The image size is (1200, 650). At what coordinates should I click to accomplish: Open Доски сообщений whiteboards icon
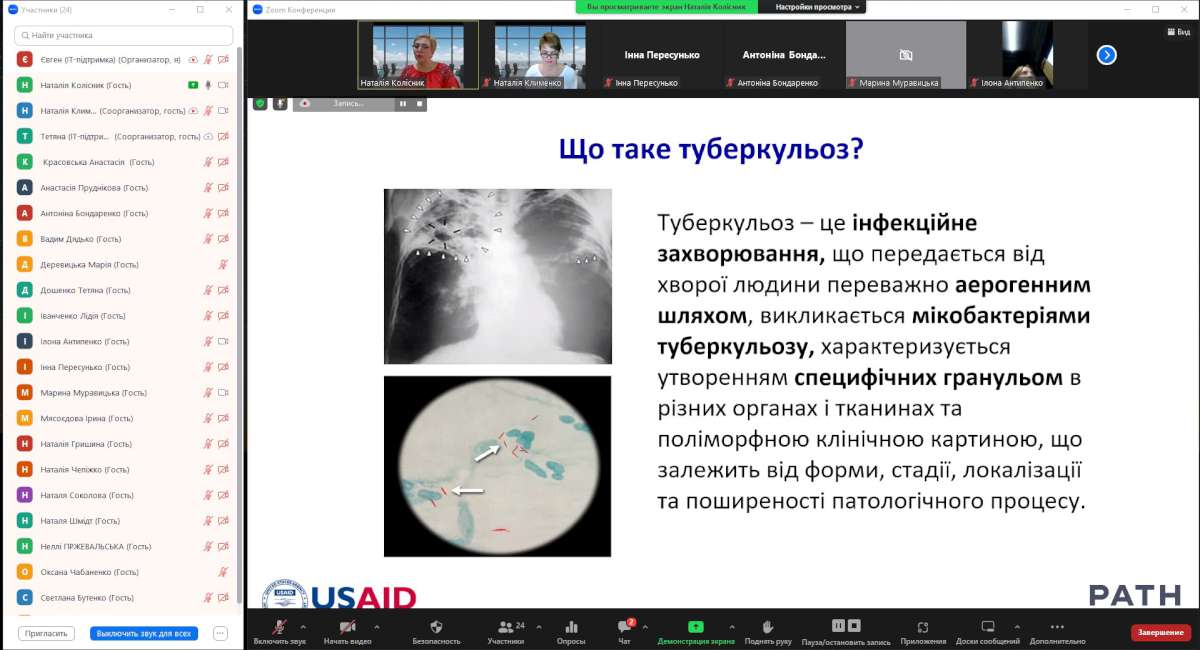[987, 627]
